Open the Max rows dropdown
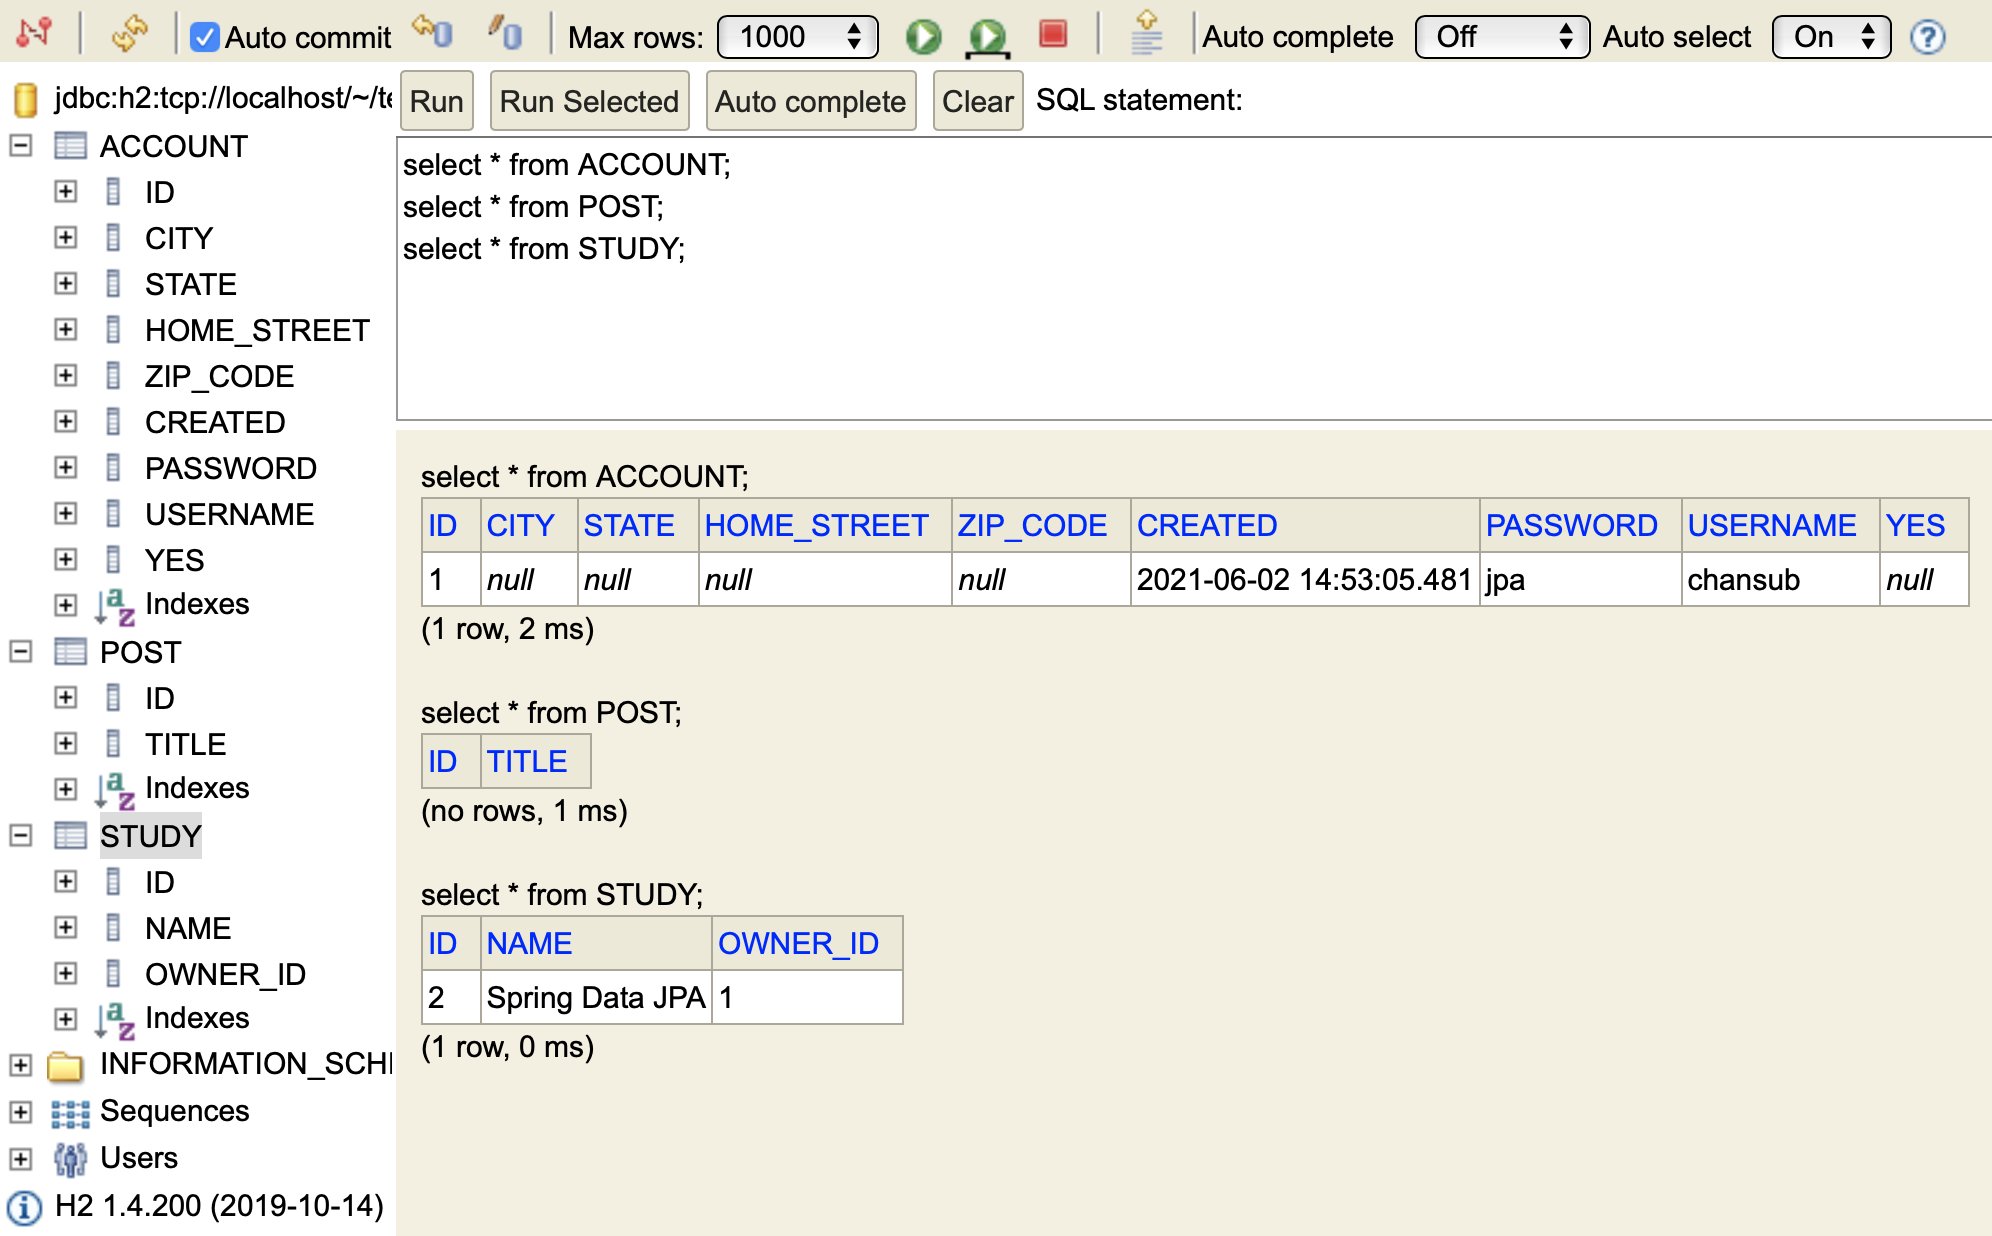The height and width of the screenshot is (1236, 1992). 797,37
